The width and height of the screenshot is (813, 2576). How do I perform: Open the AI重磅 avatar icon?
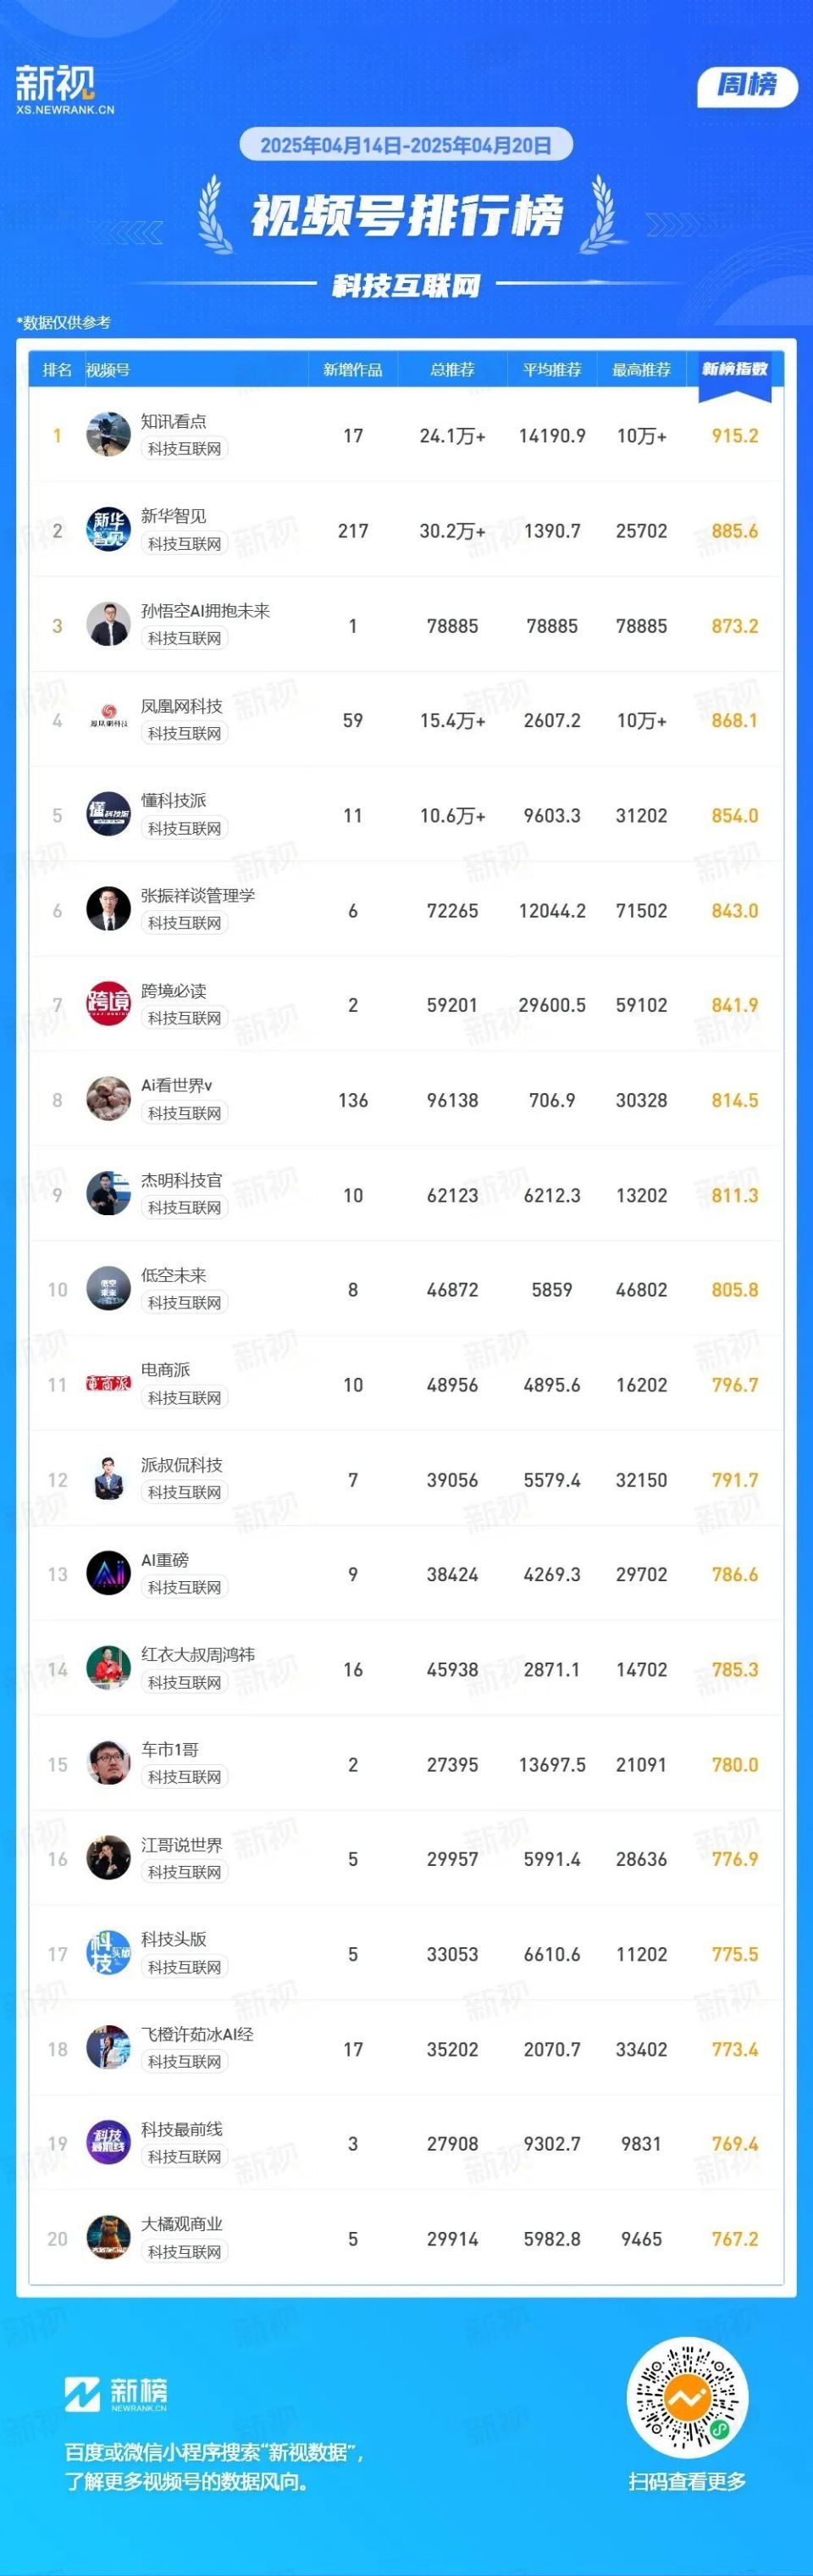(x=108, y=1574)
